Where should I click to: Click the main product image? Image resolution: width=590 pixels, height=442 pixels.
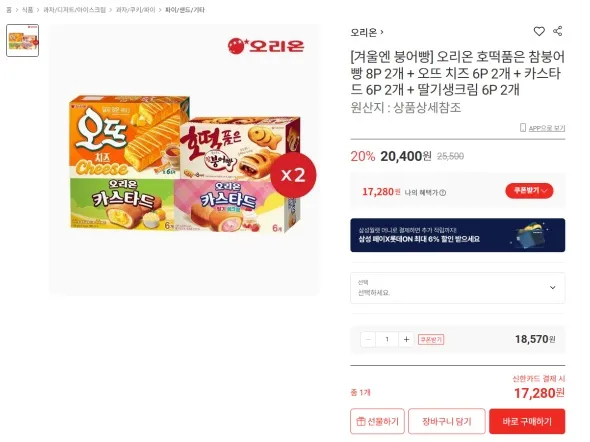[184, 160]
